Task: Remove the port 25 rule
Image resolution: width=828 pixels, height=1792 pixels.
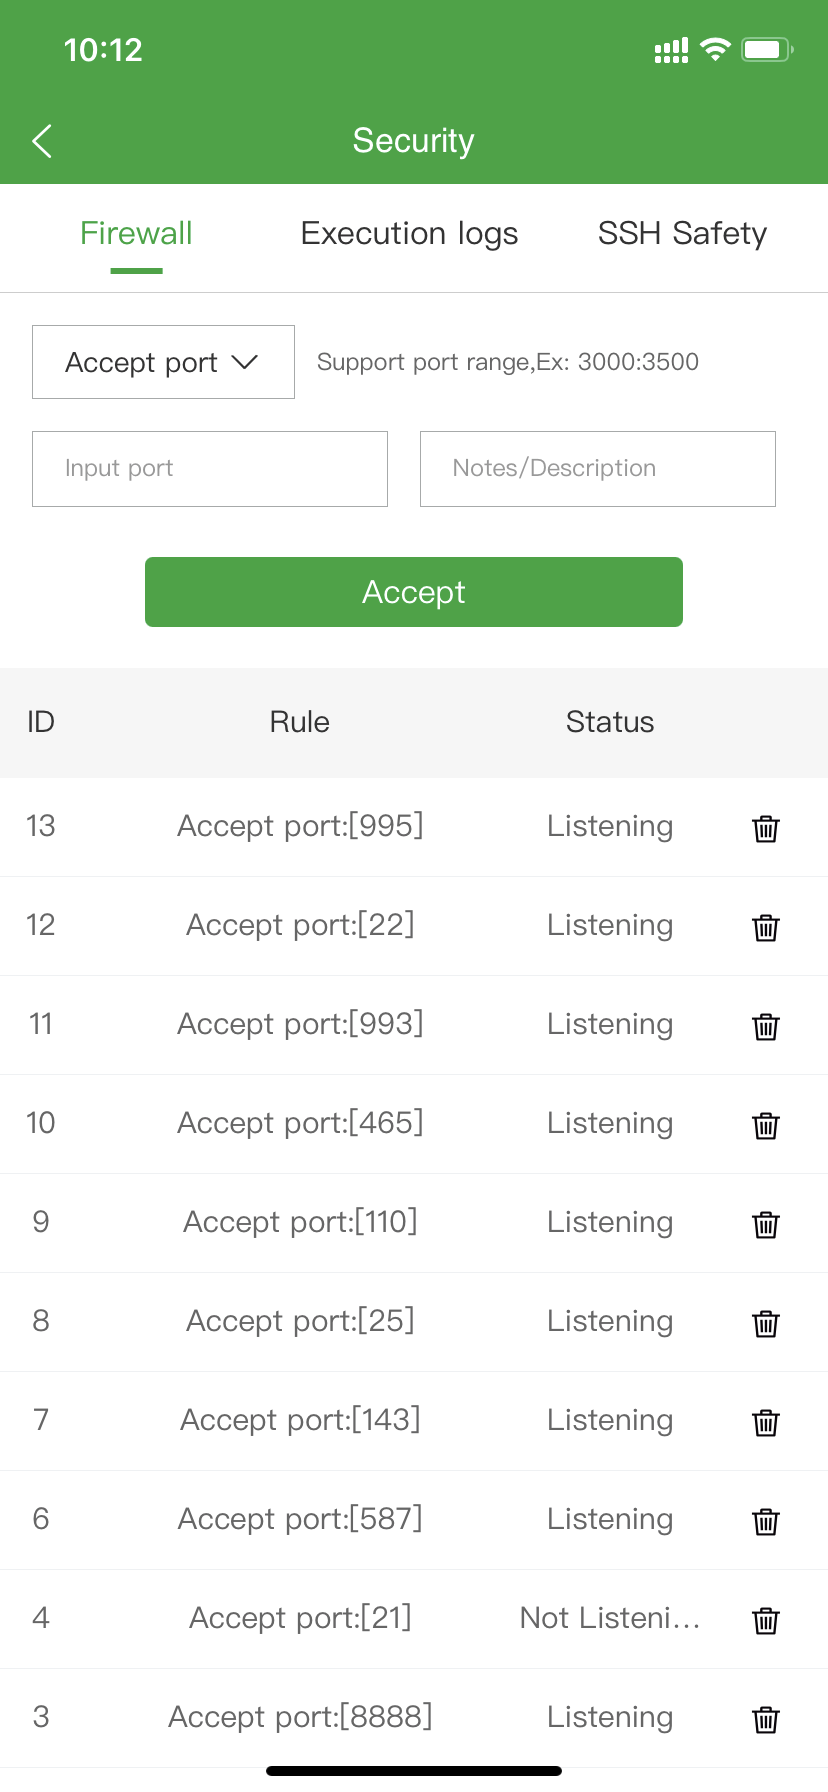Action: [765, 1323]
